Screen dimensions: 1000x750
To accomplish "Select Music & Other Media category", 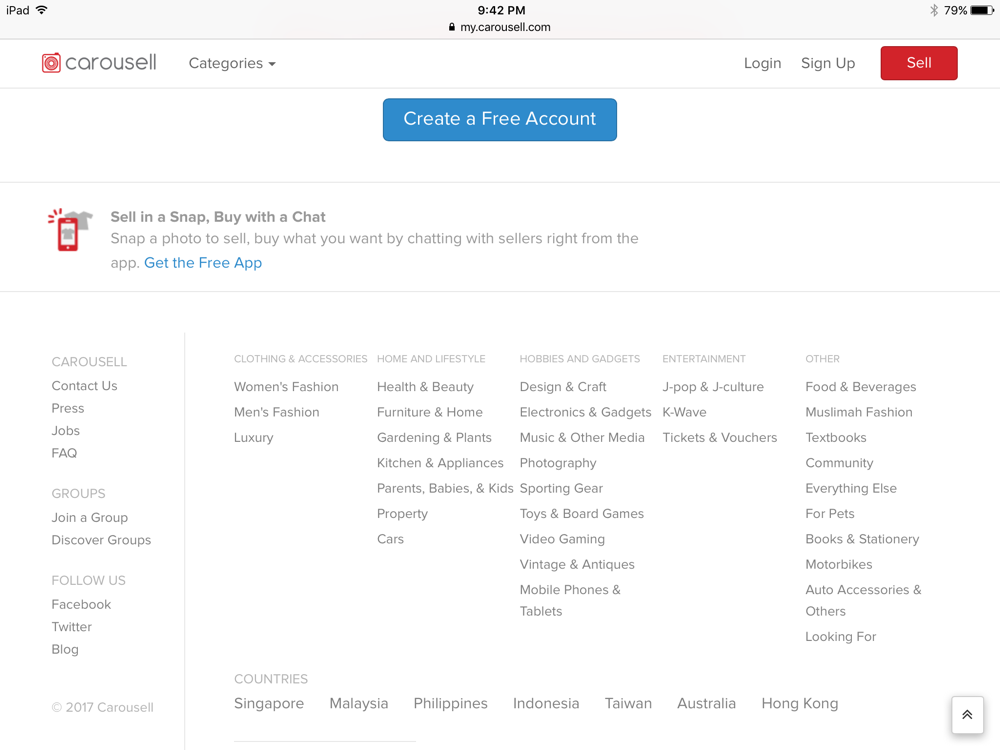I will pos(582,438).
